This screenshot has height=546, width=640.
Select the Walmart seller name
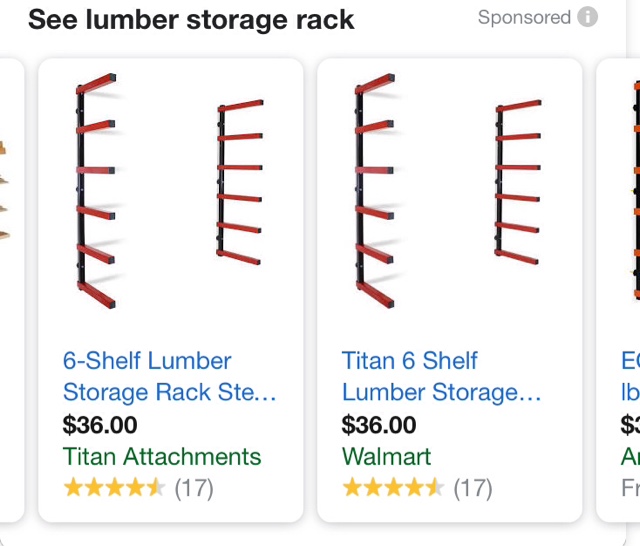[x=386, y=456]
